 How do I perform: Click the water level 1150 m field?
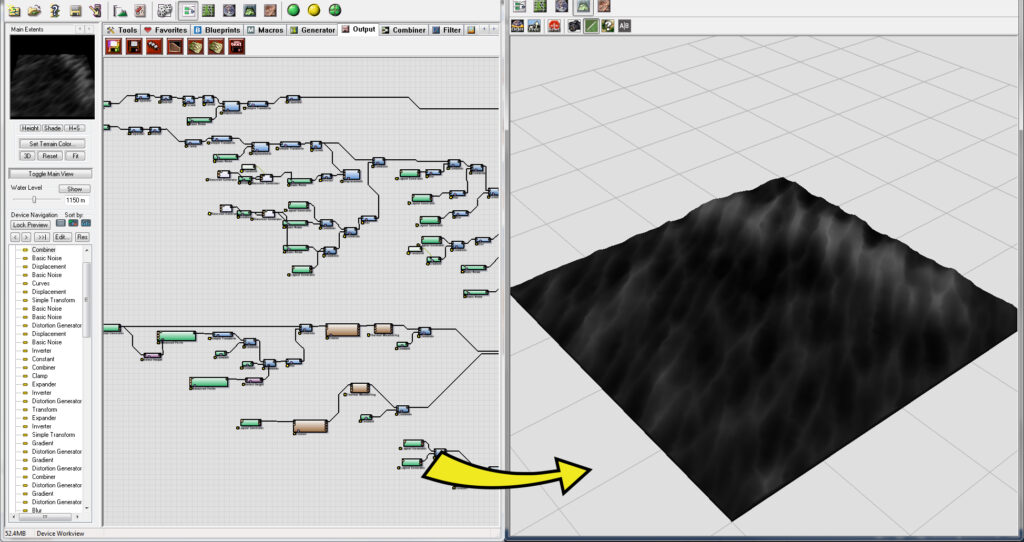click(x=76, y=200)
